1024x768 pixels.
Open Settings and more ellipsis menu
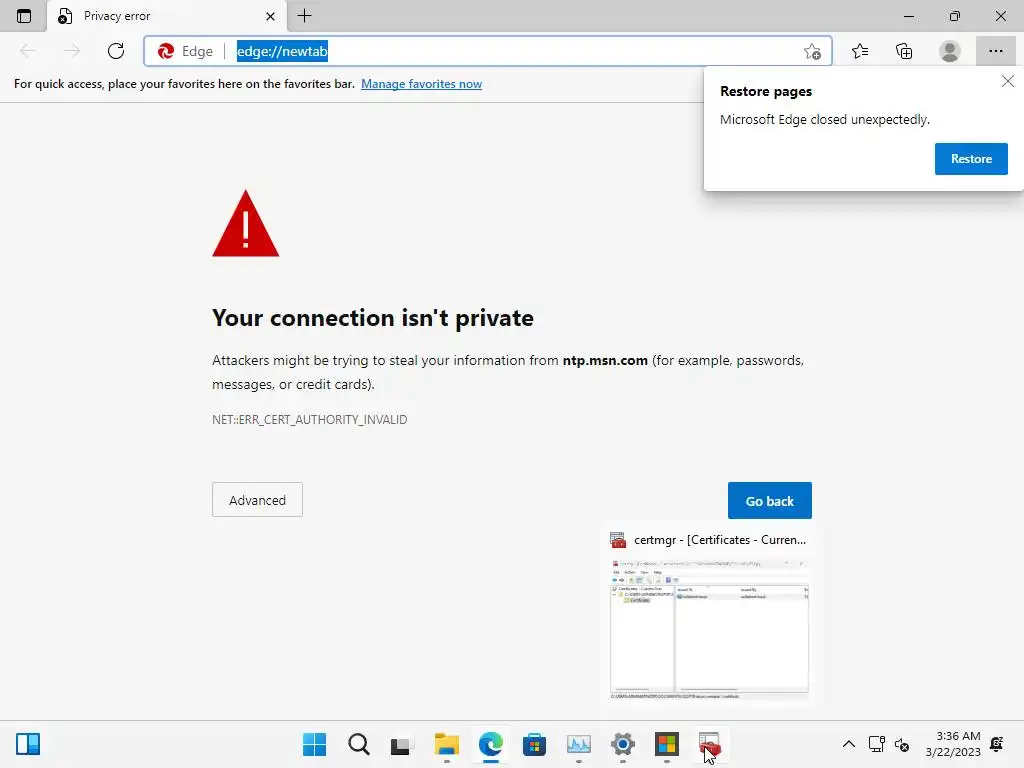[x=995, y=51]
